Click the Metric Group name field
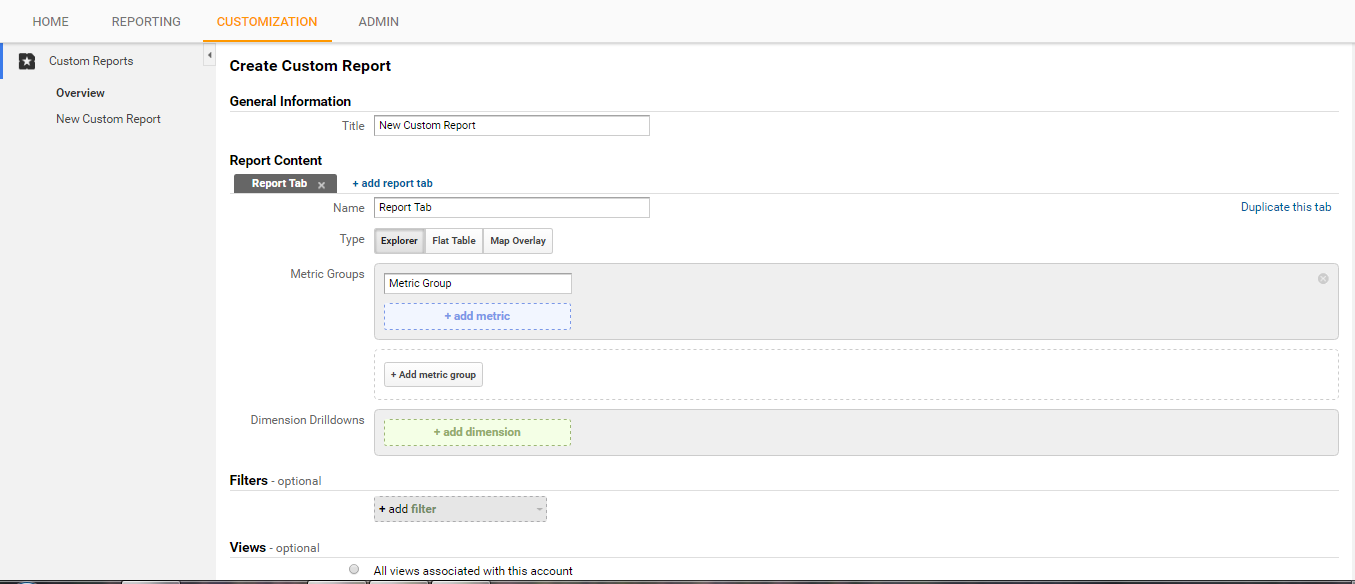 (x=478, y=284)
